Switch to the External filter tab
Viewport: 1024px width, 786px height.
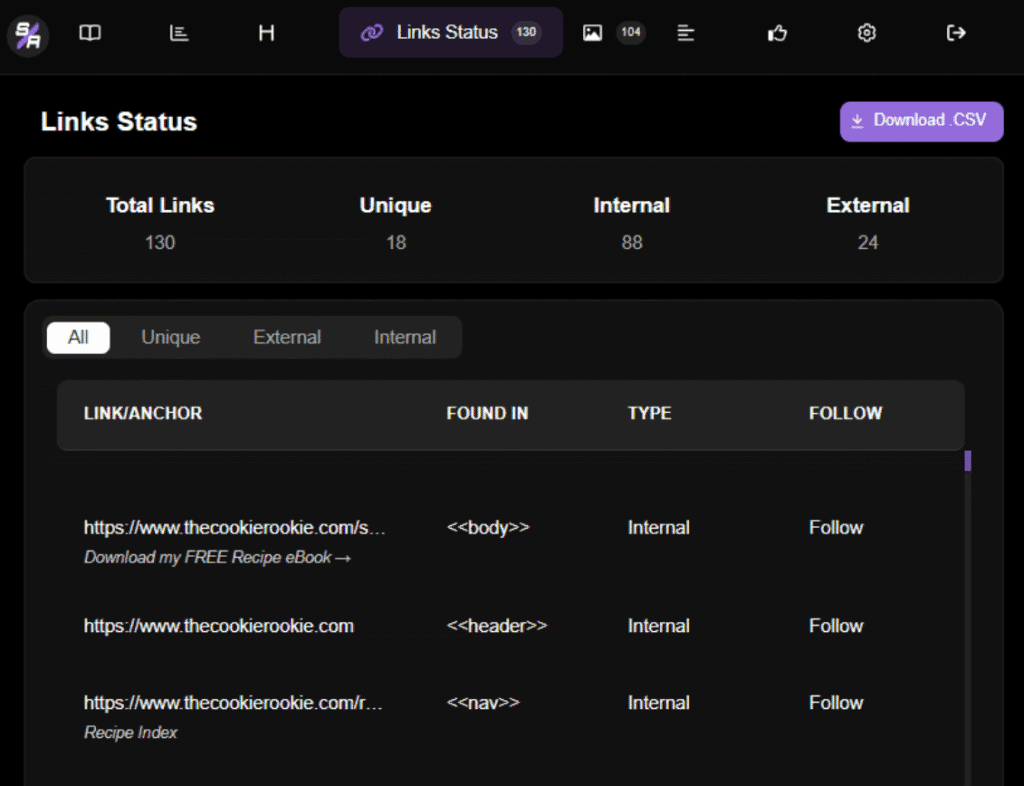pyautogui.click(x=287, y=337)
